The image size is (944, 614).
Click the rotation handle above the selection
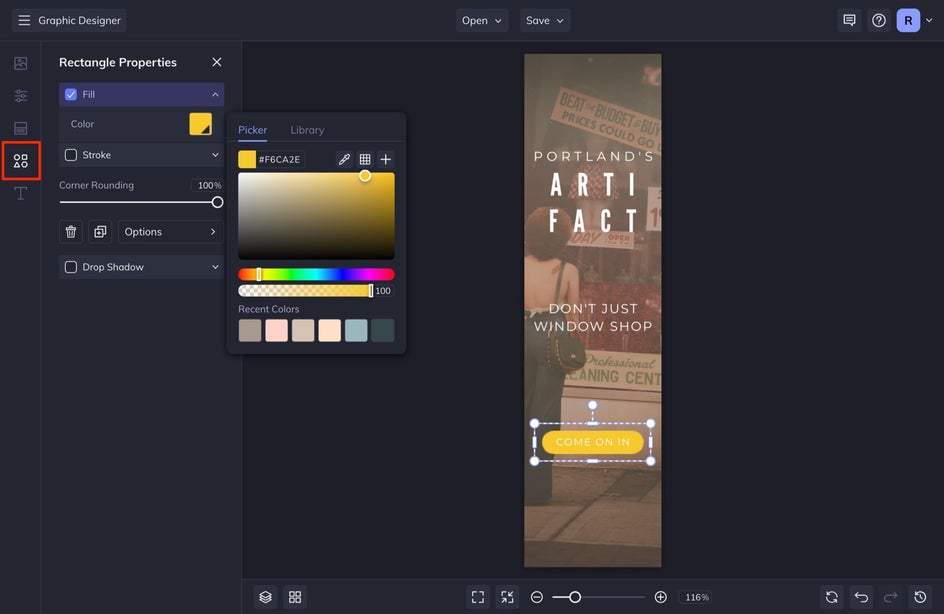point(592,405)
